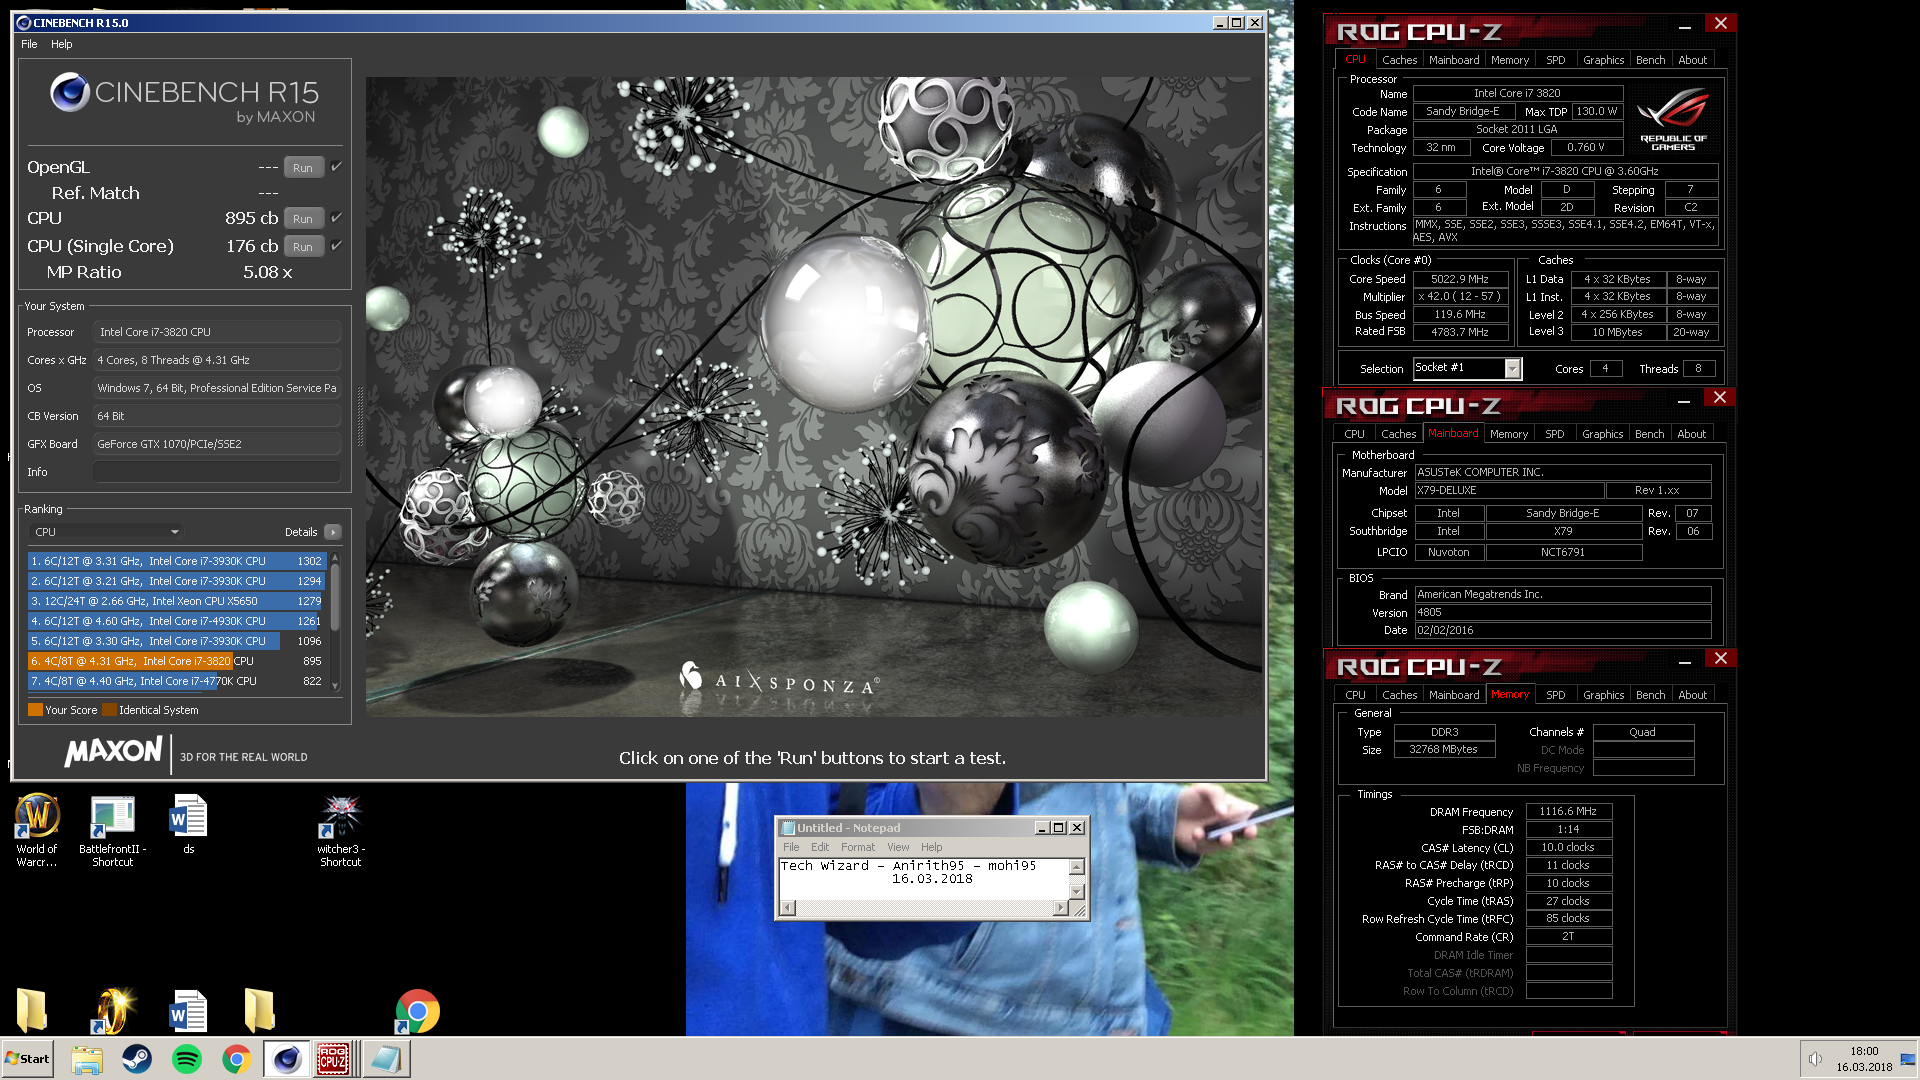Open the Edit menu in Notepad

pyautogui.click(x=820, y=847)
